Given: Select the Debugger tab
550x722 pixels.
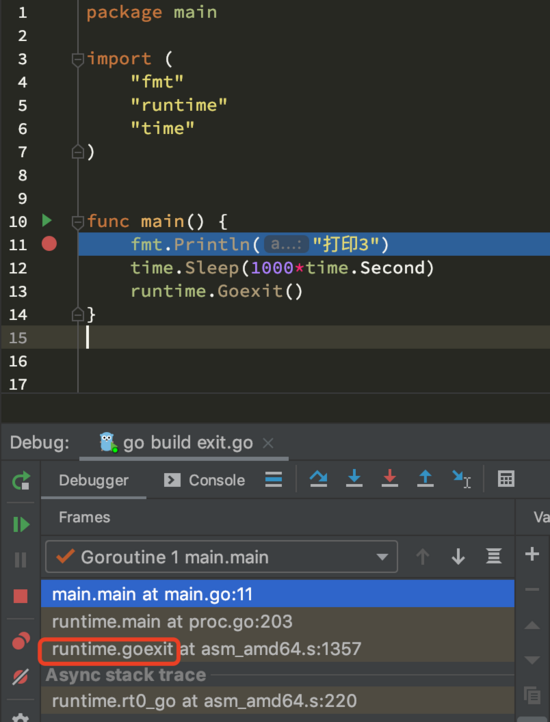Looking at the screenshot, I should 94,480.
